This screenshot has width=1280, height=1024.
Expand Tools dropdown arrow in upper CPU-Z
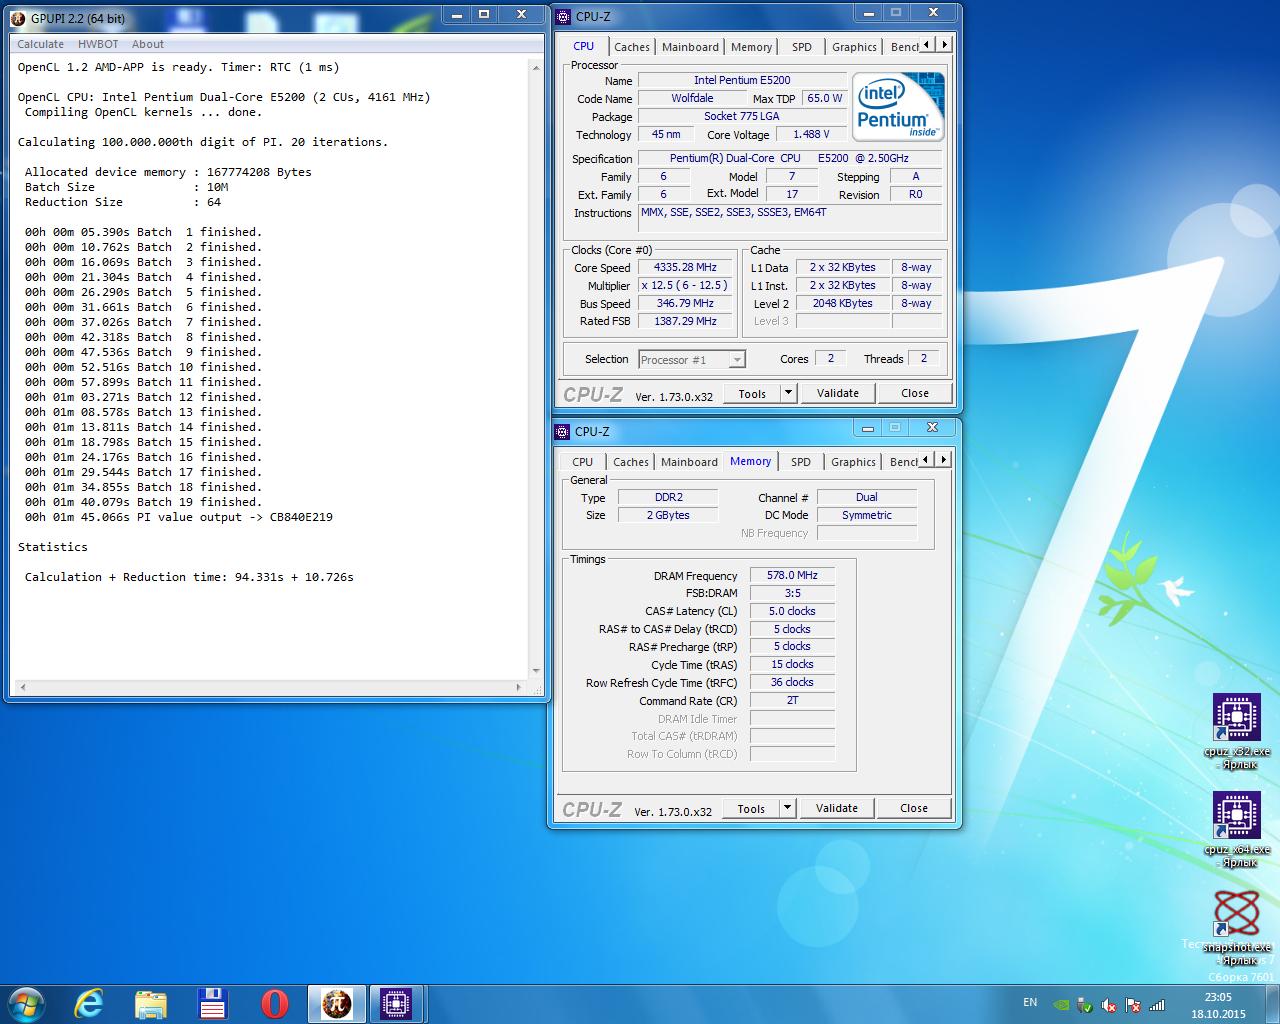[788, 393]
